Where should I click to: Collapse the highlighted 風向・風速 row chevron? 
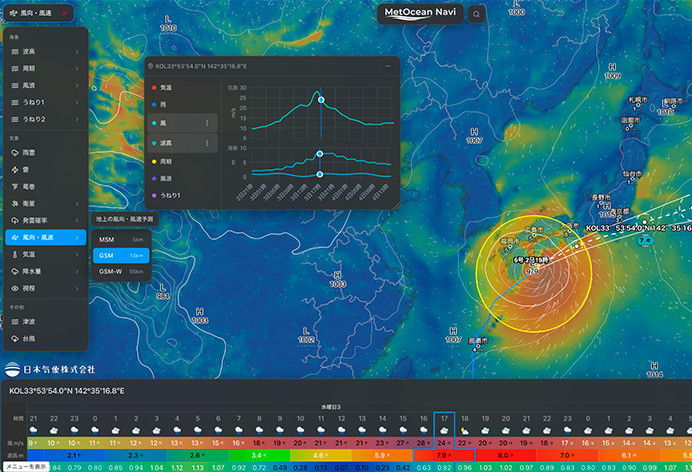click(77, 237)
